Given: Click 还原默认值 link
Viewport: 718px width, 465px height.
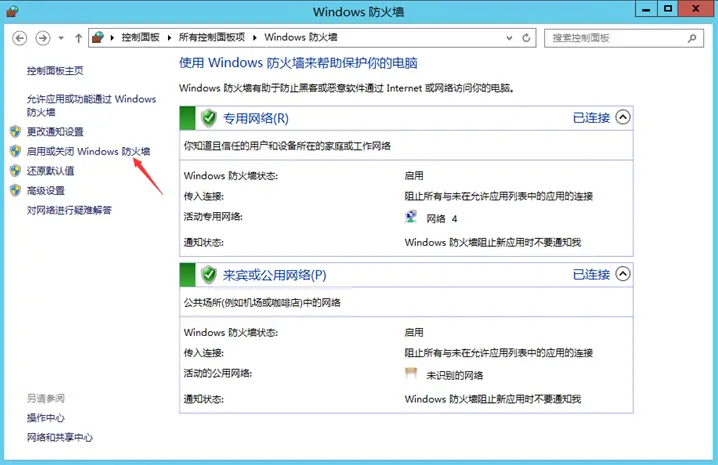Looking at the screenshot, I should (x=50, y=171).
